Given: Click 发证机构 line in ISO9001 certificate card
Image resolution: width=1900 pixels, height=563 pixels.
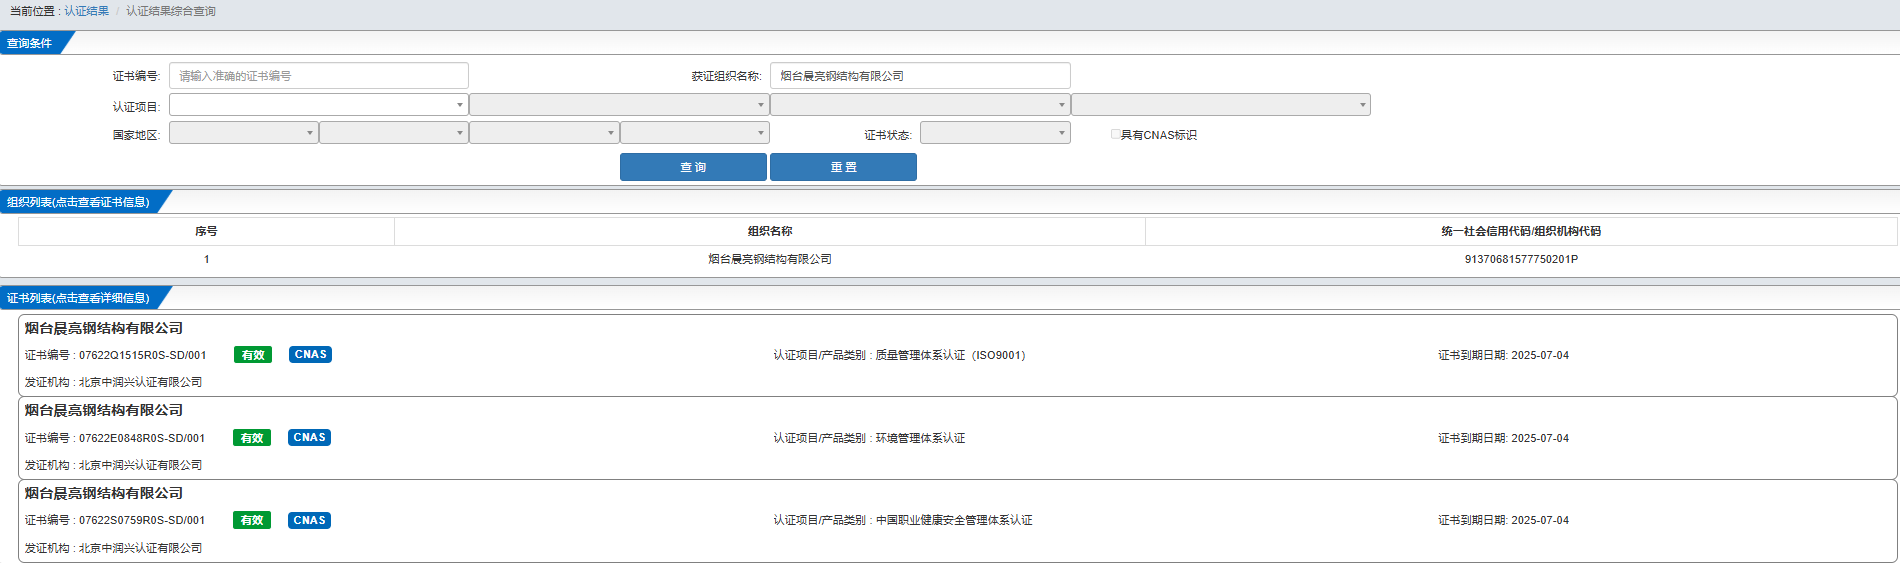Looking at the screenshot, I should point(113,382).
